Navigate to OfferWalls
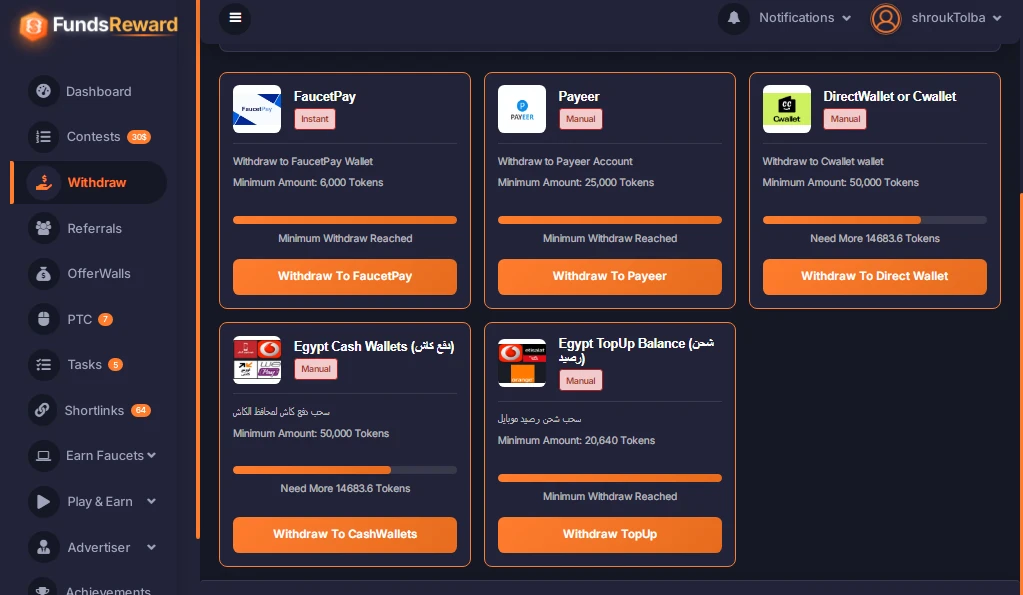 coord(99,274)
